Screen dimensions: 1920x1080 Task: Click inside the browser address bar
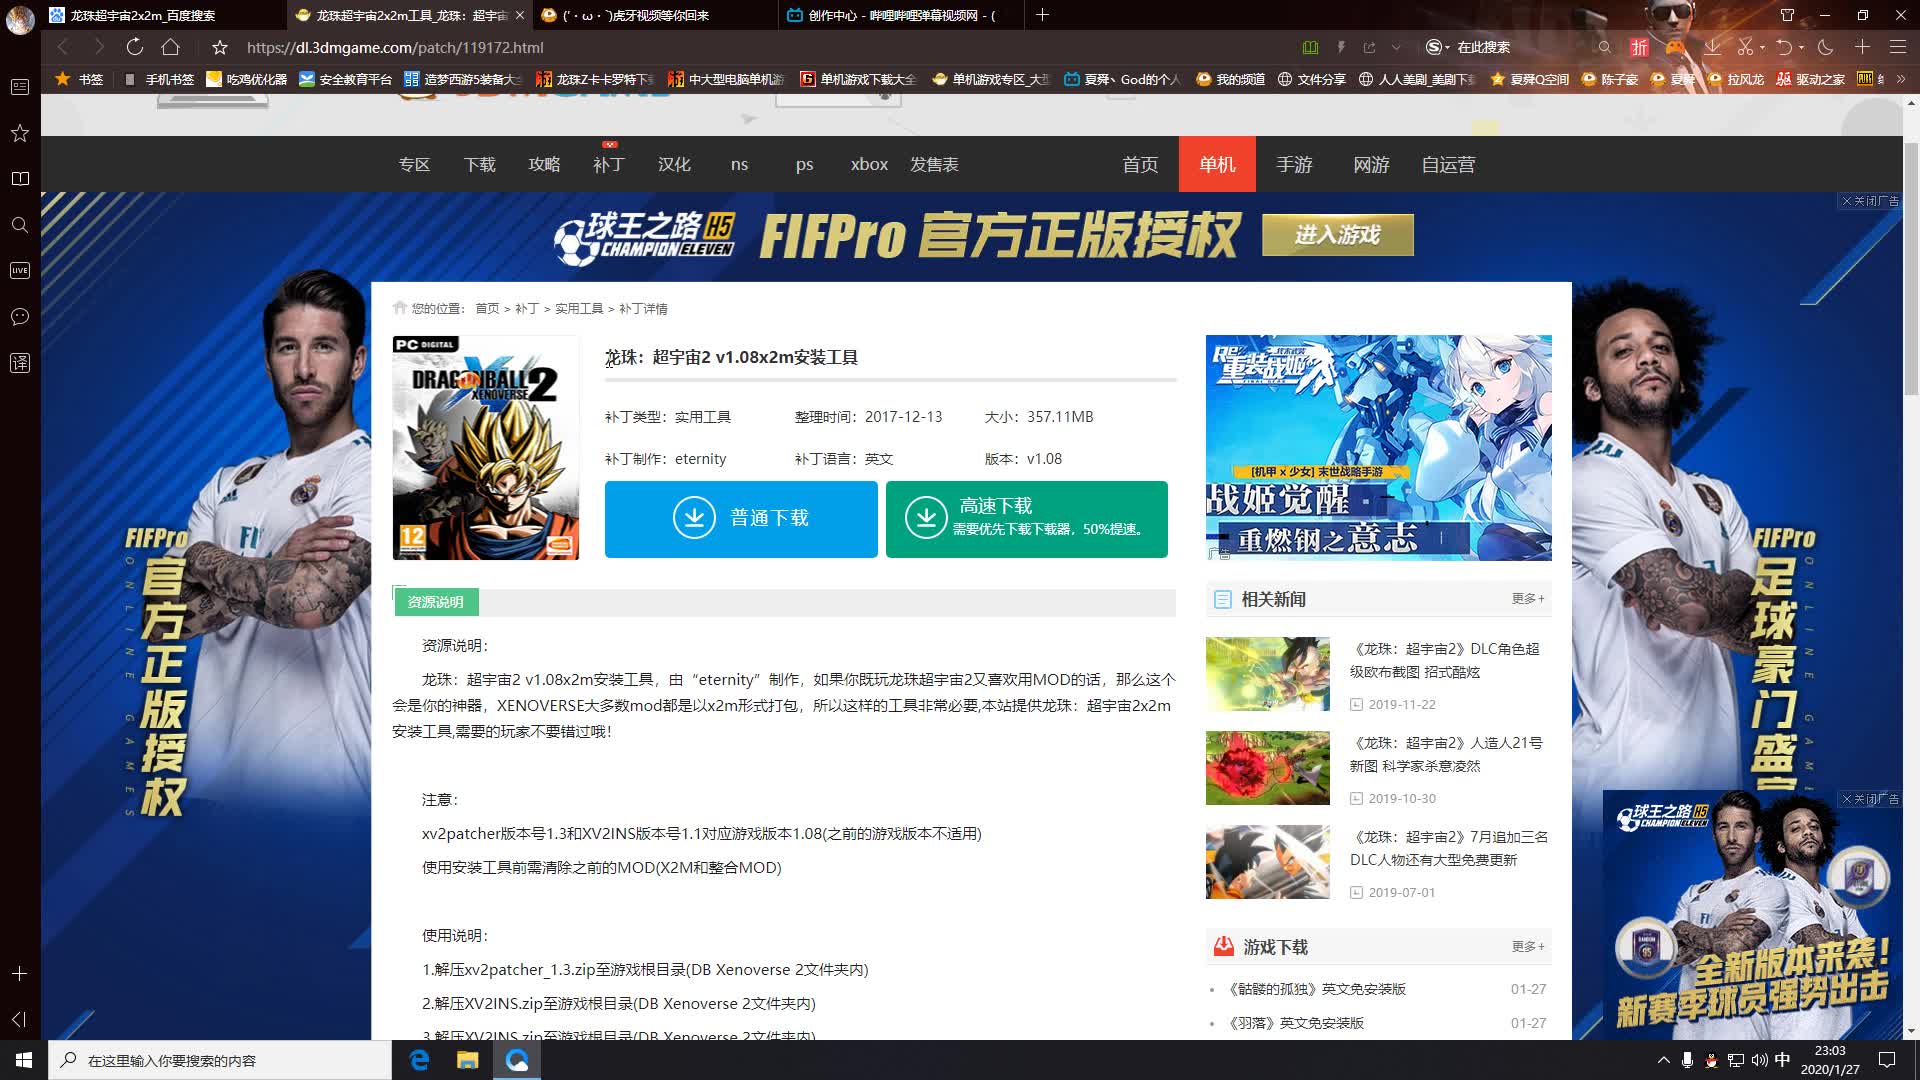[600, 47]
